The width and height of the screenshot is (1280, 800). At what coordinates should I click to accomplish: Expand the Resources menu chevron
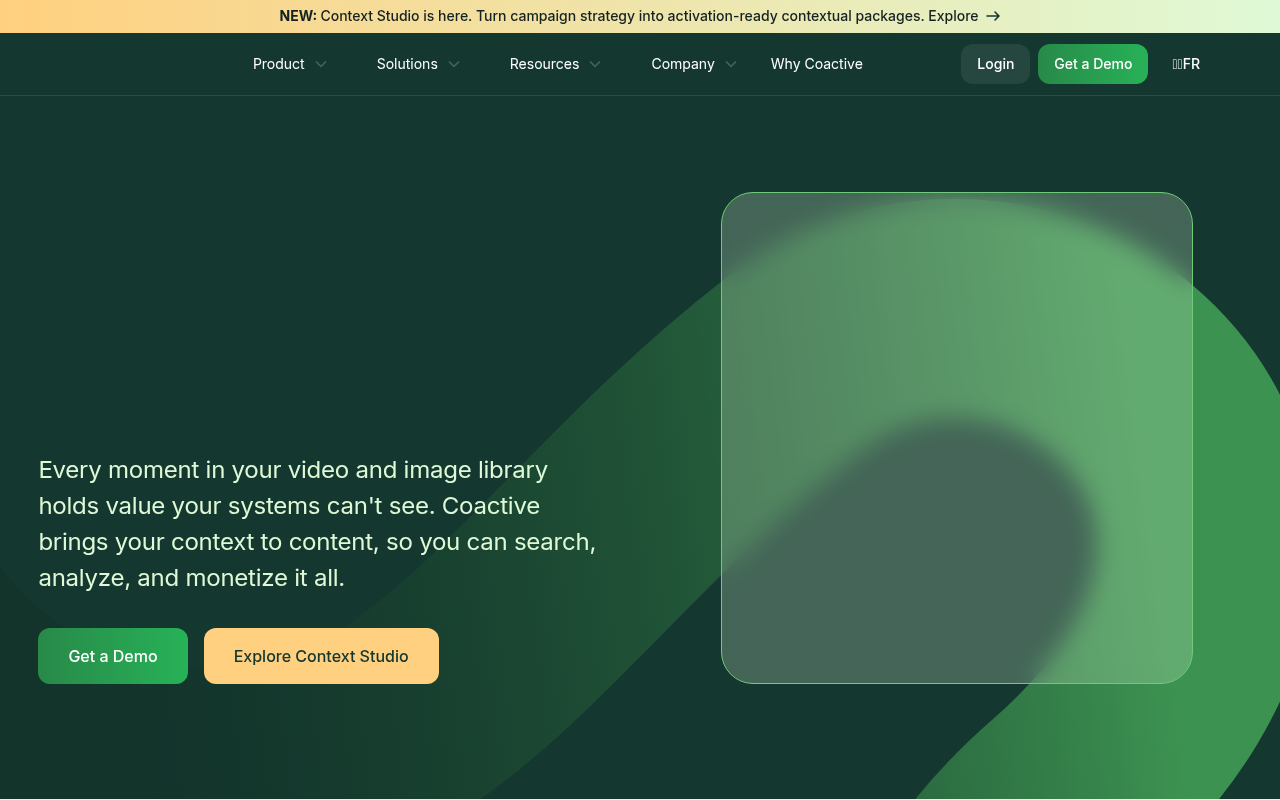pos(595,64)
